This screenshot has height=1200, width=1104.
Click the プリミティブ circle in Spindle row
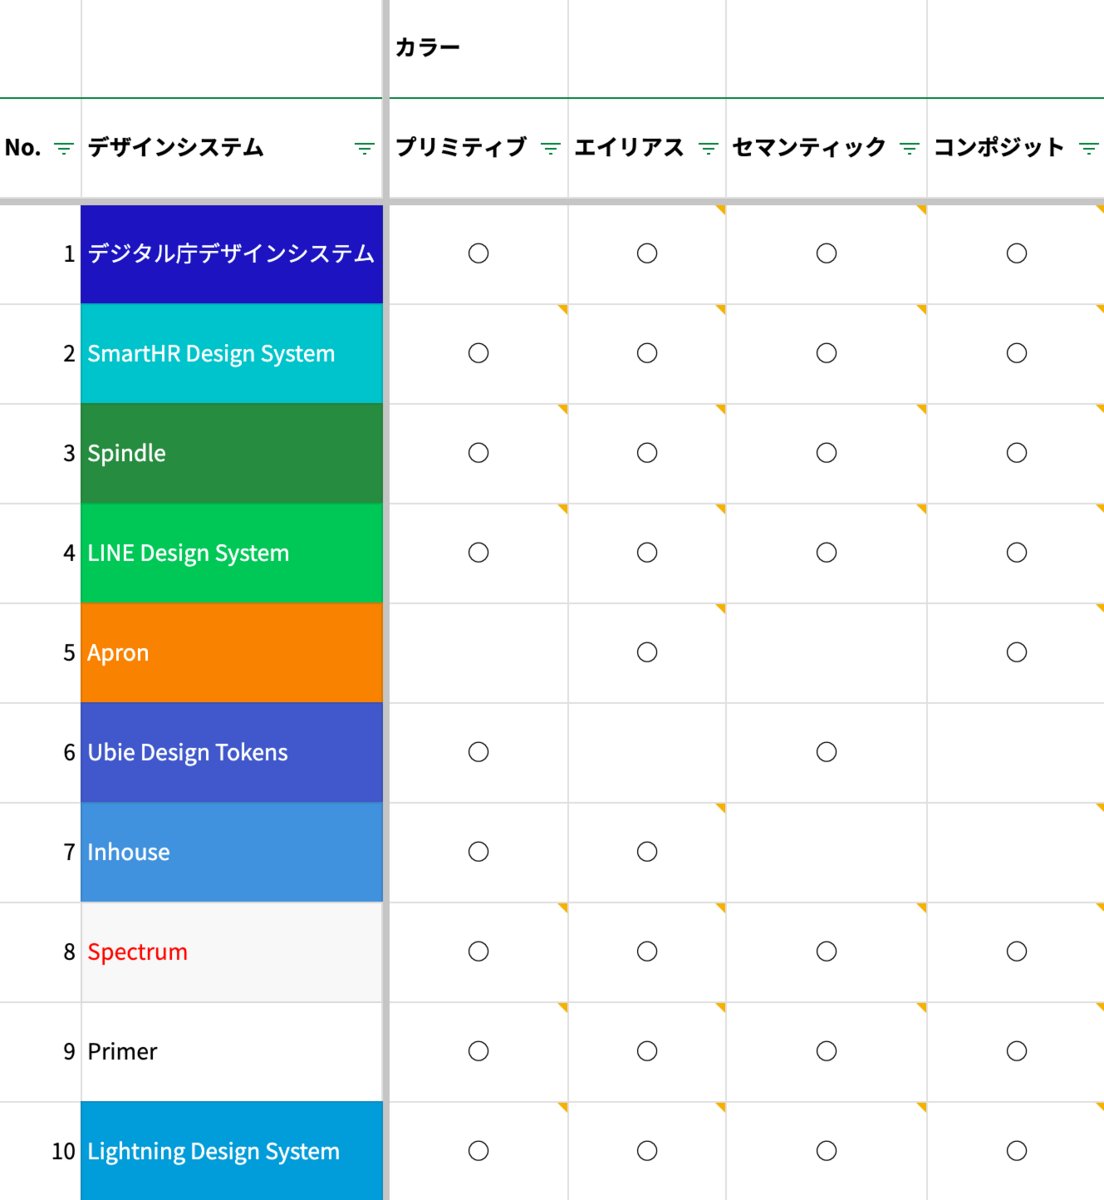(x=479, y=453)
